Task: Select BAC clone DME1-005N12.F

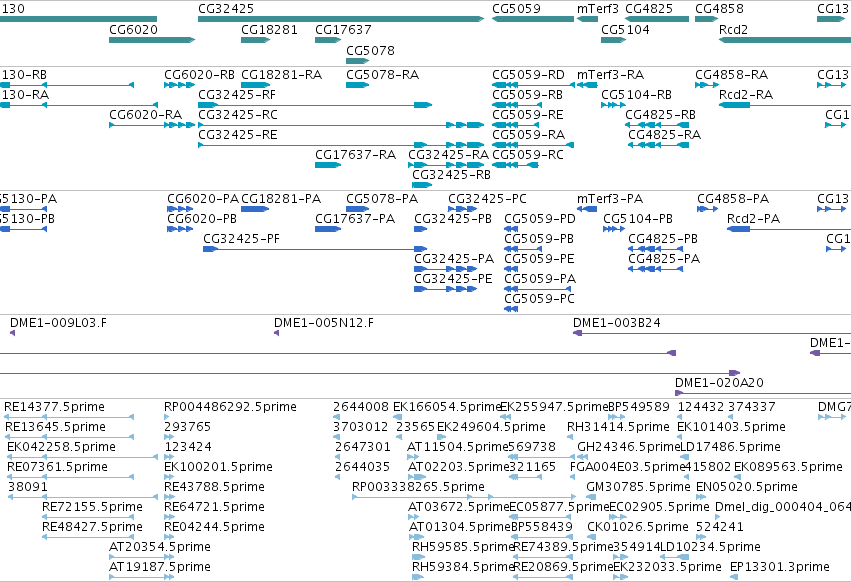Action: pyautogui.click(x=324, y=324)
